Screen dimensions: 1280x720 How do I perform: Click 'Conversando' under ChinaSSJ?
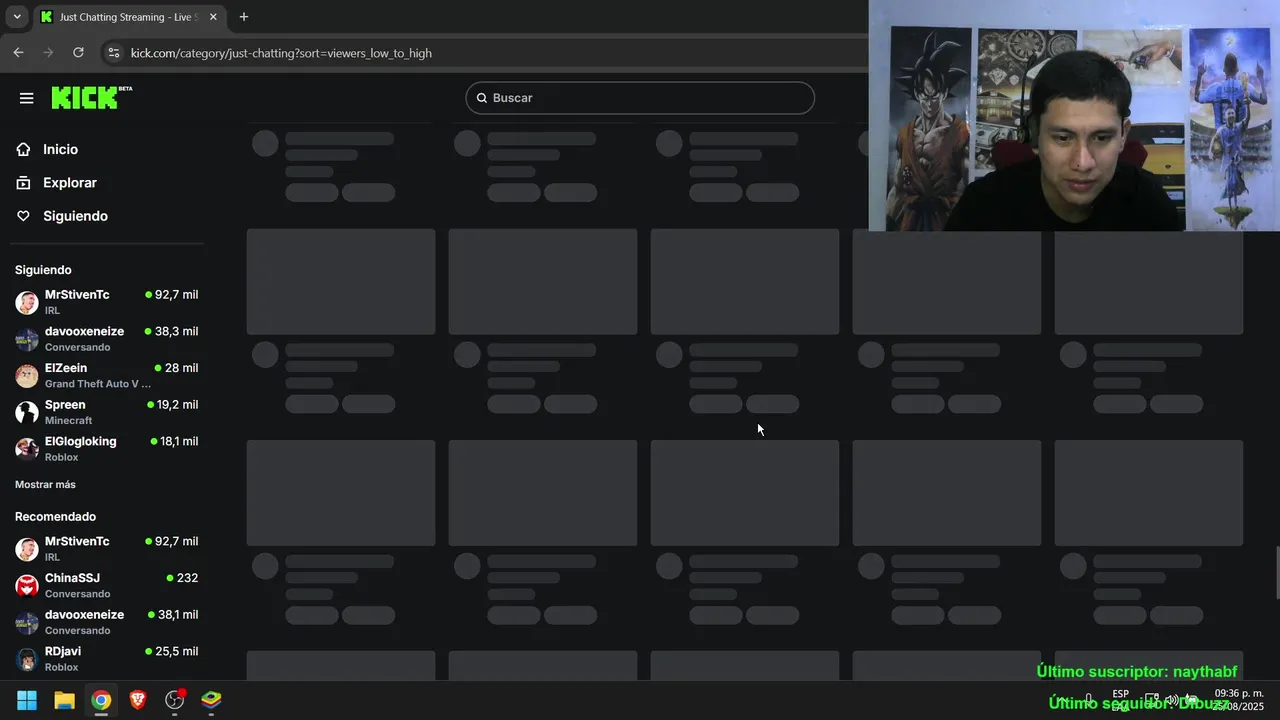coord(77,594)
